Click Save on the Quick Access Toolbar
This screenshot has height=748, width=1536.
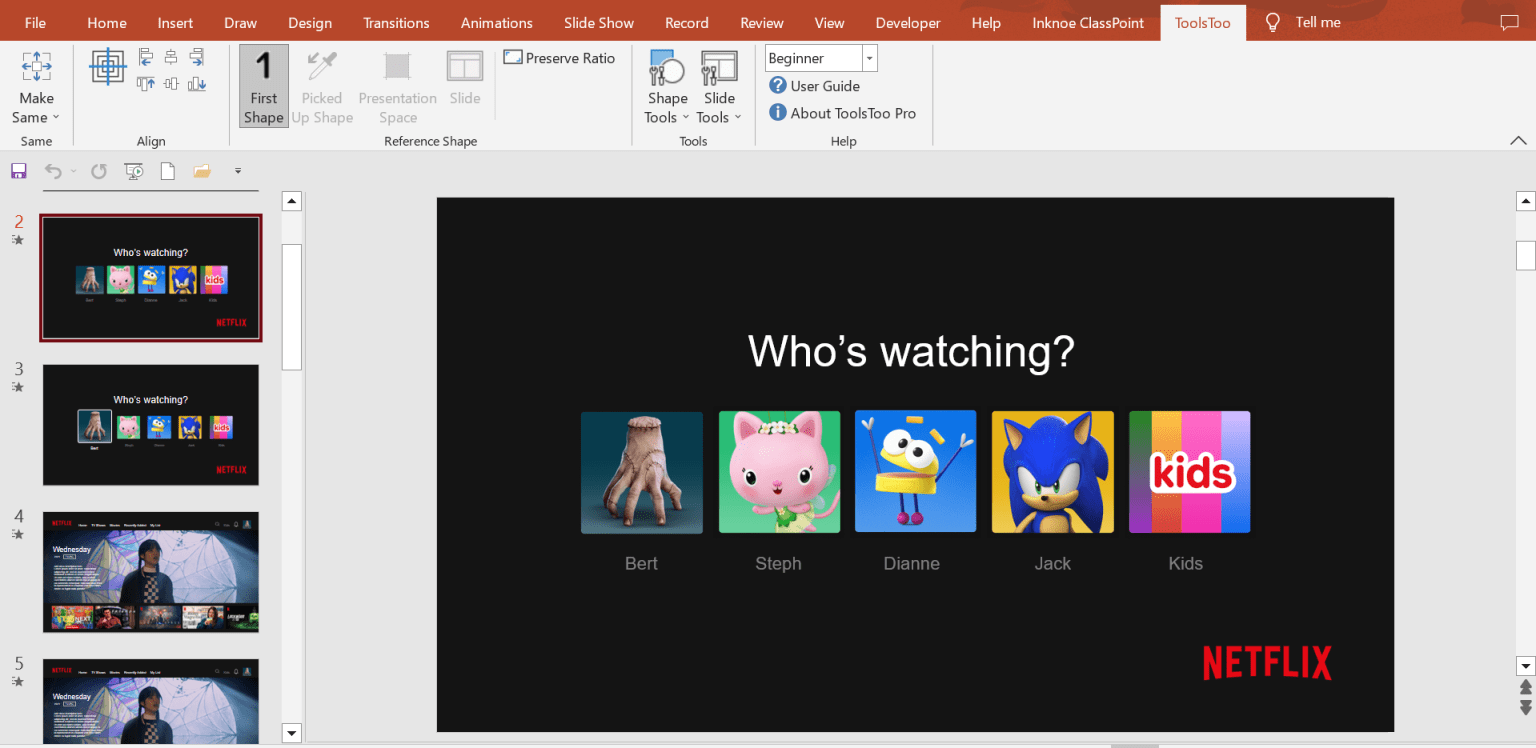point(19,170)
